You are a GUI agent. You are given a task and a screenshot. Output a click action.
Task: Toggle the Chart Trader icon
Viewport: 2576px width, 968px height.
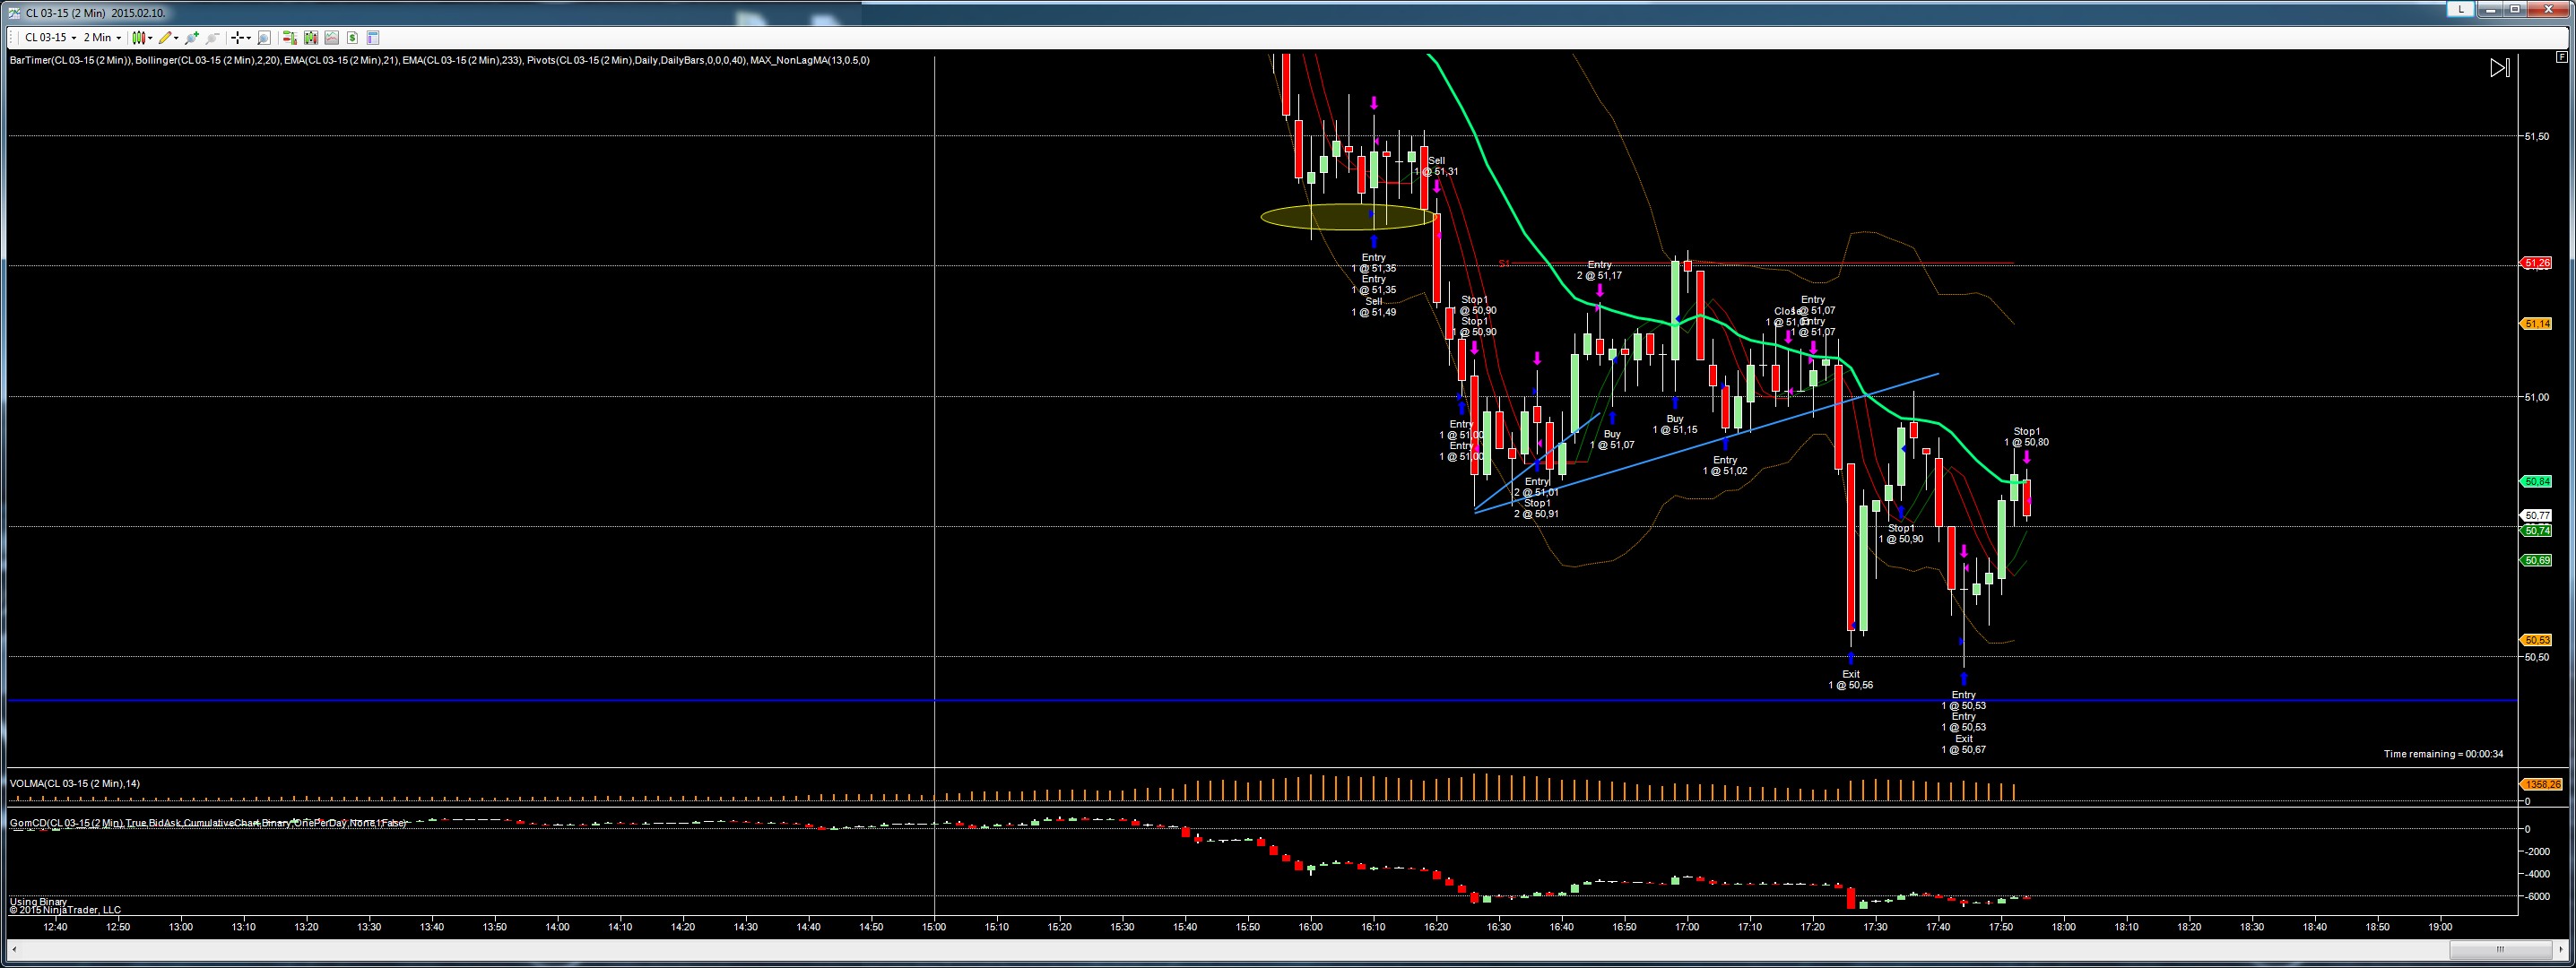290,38
